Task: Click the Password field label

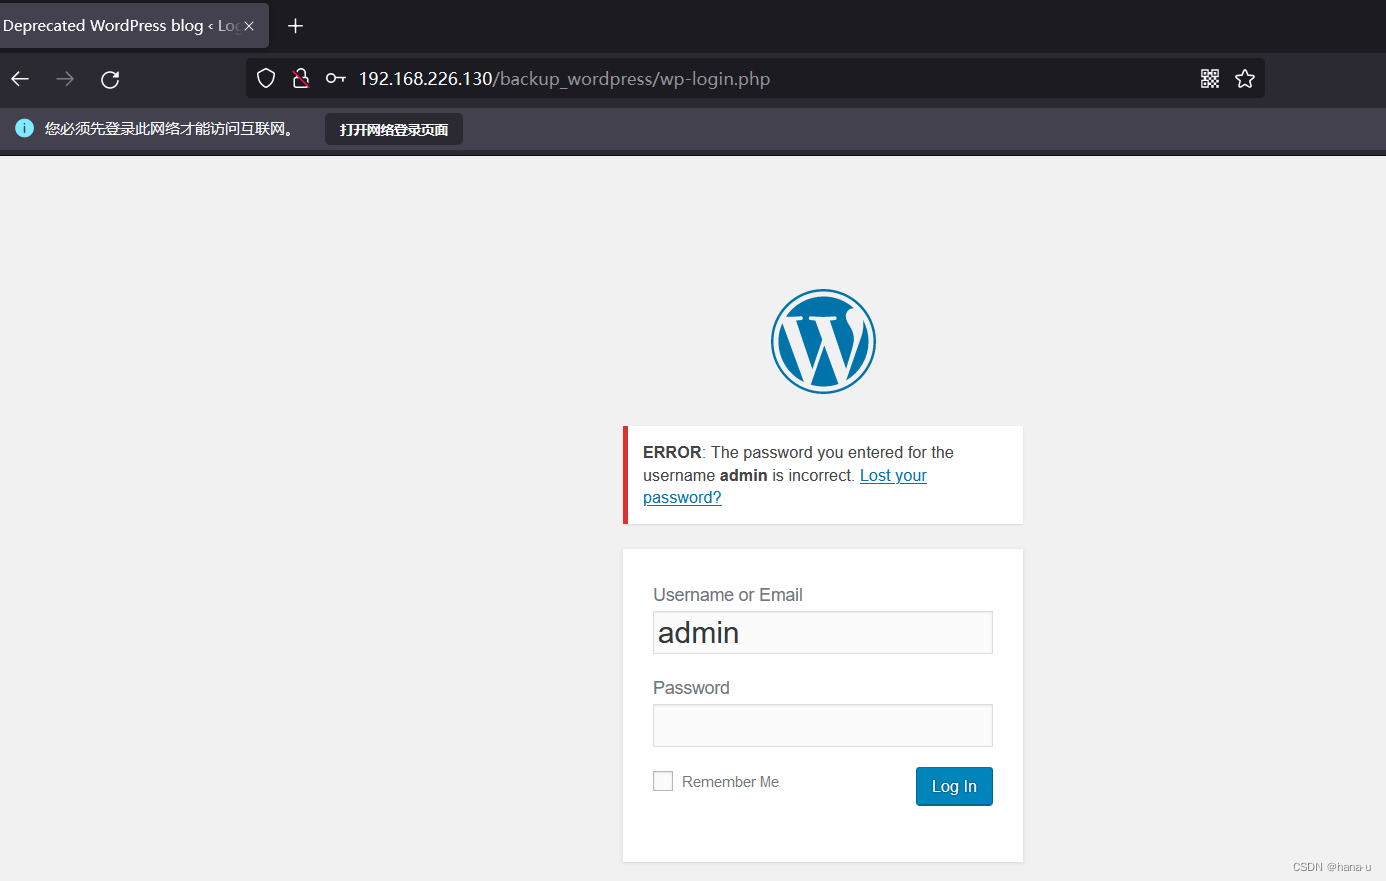Action: point(691,688)
